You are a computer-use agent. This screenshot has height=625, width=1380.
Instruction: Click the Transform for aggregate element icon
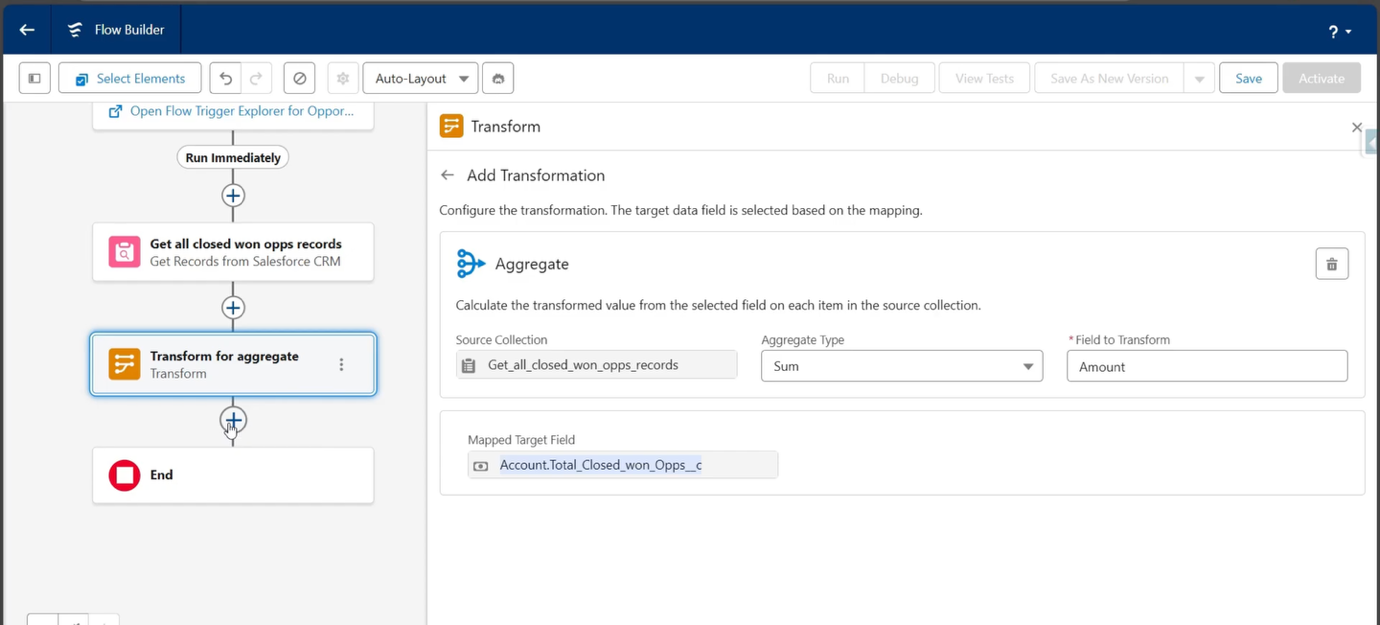pos(123,364)
